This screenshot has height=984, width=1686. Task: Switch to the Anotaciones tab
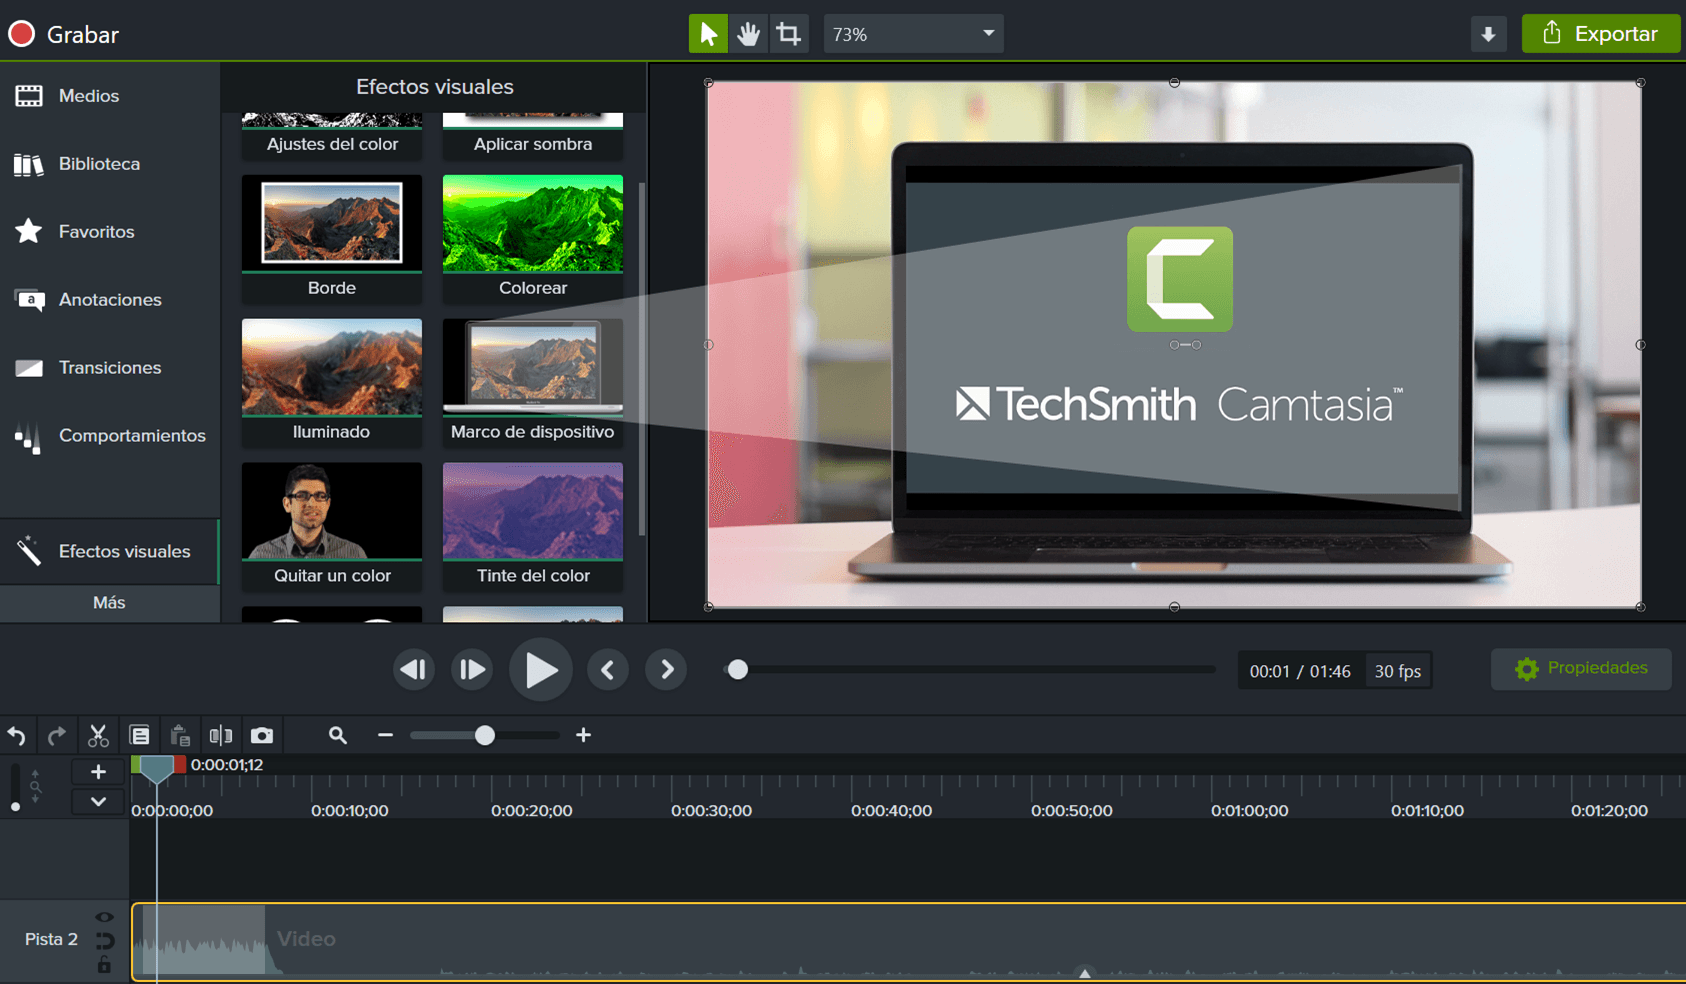(x=109, y=300)
